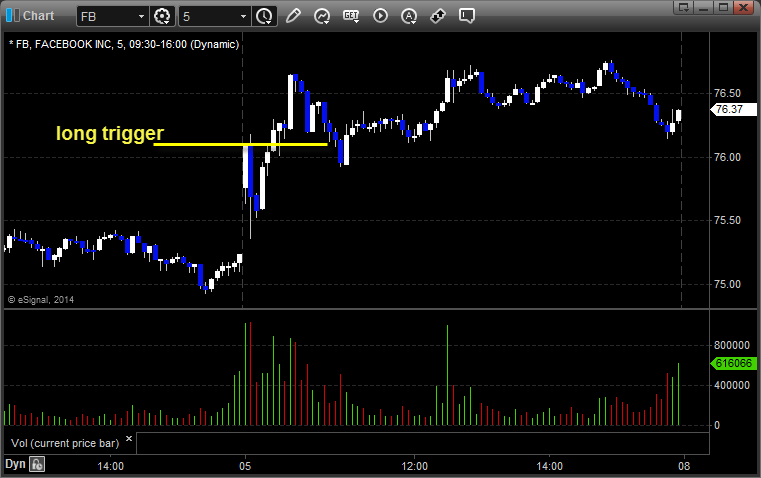Click the swap arrows diamond icon
This screenshot has width=761, height=478.
[438, 16]
